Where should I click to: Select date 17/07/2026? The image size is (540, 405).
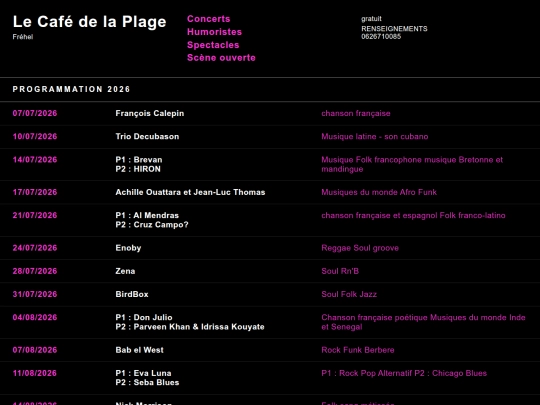pyautogui.click(x=35, y=192)
